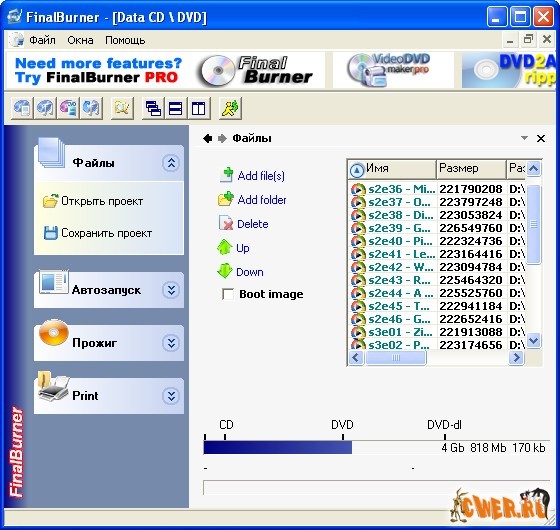This screenshot has width=560, height=530.
Task: Open the VideoDVD maker pro banner
Action: pos(393,70)
